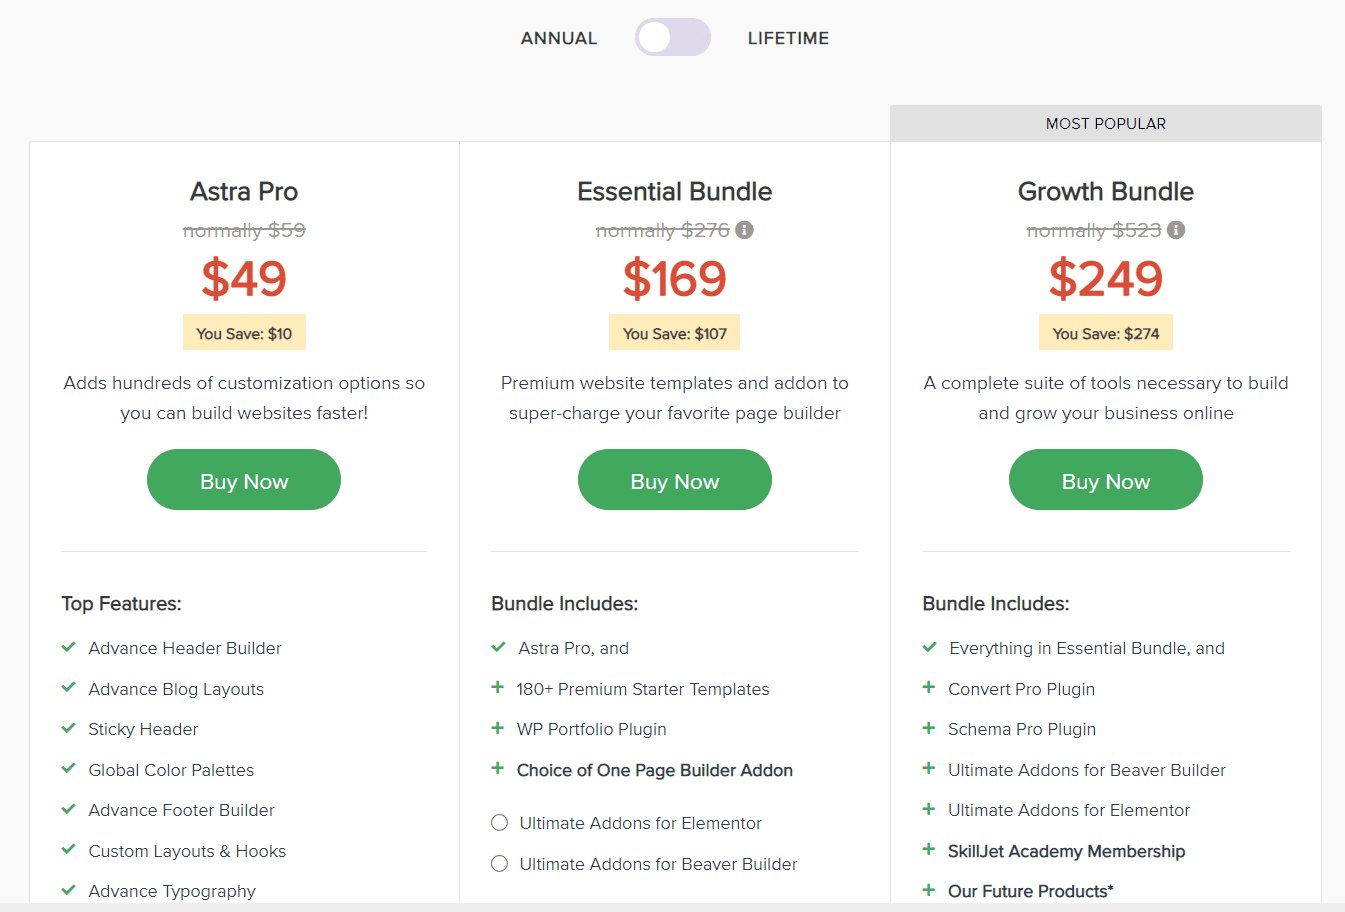Click the Growth Bundle $249 price
Screen dimensions: 1345x912
(1106, 279)
